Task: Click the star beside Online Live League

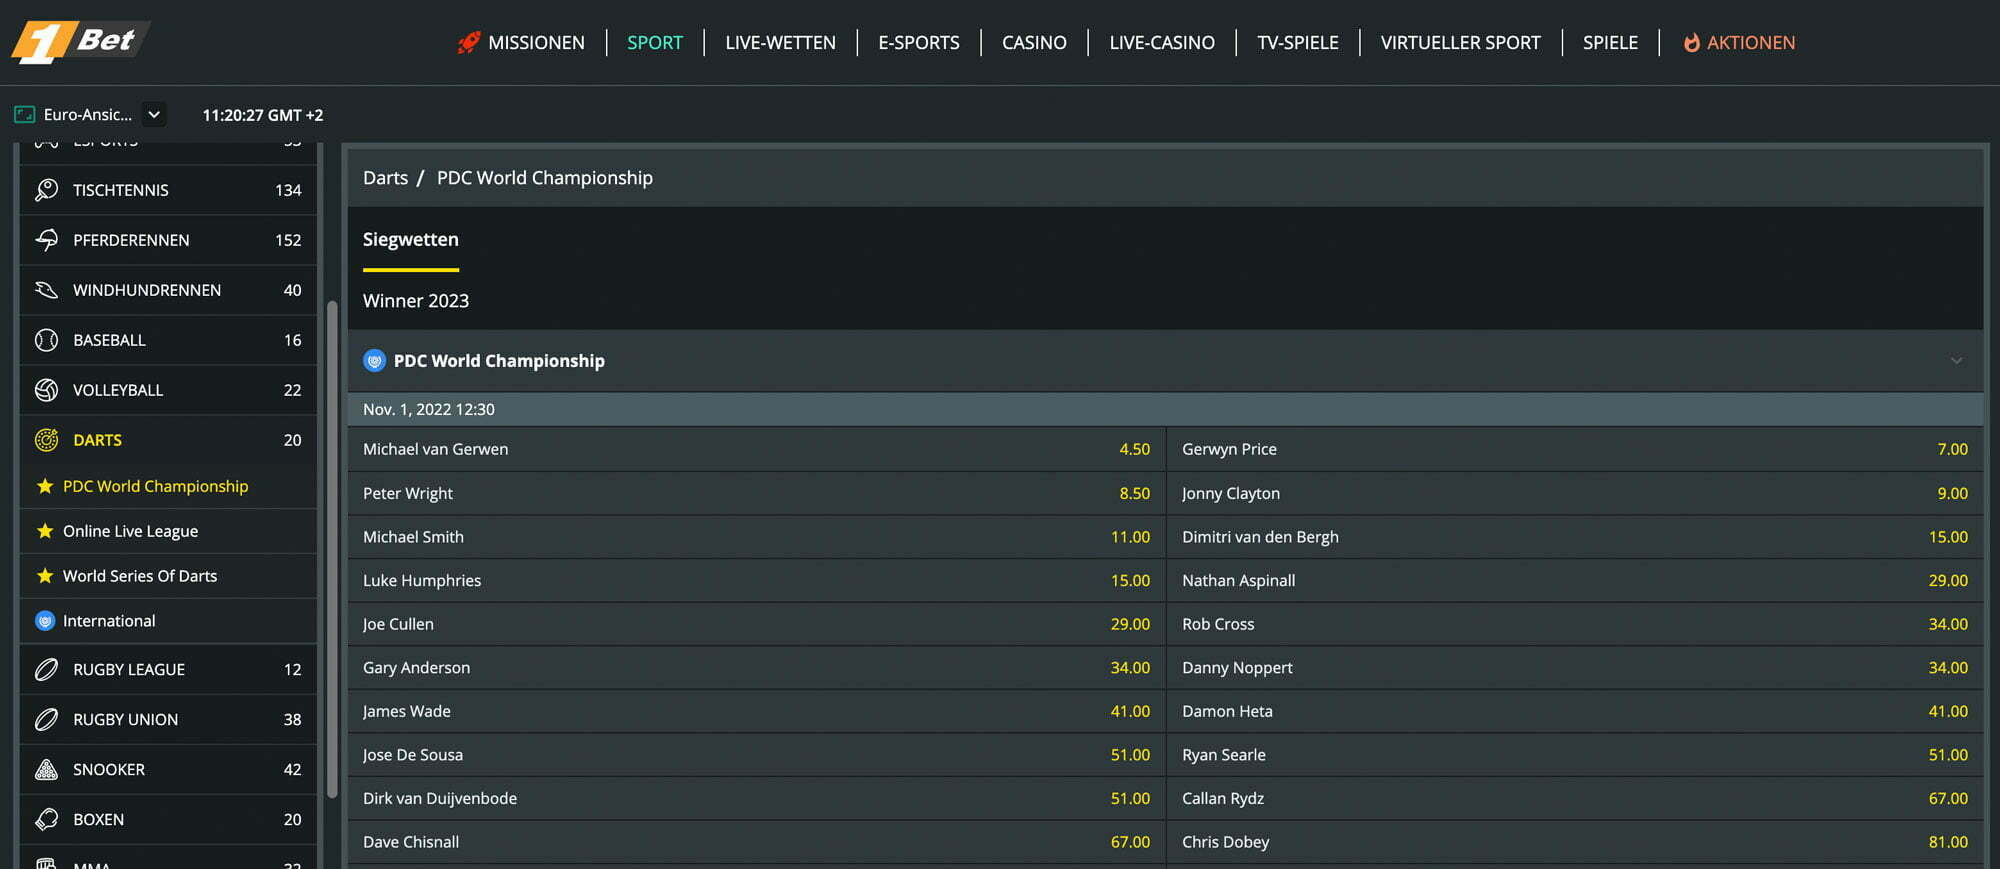Action: (45, 531)
